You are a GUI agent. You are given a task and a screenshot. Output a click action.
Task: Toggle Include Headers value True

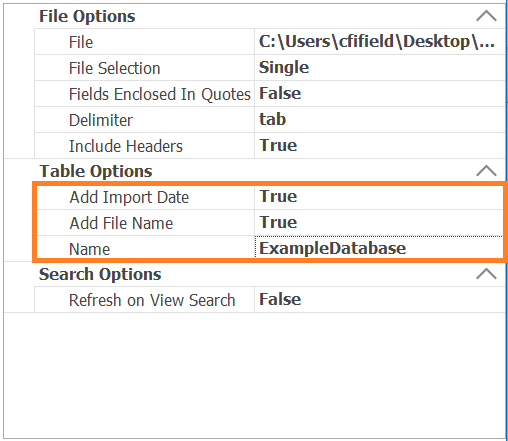[380, 146]
